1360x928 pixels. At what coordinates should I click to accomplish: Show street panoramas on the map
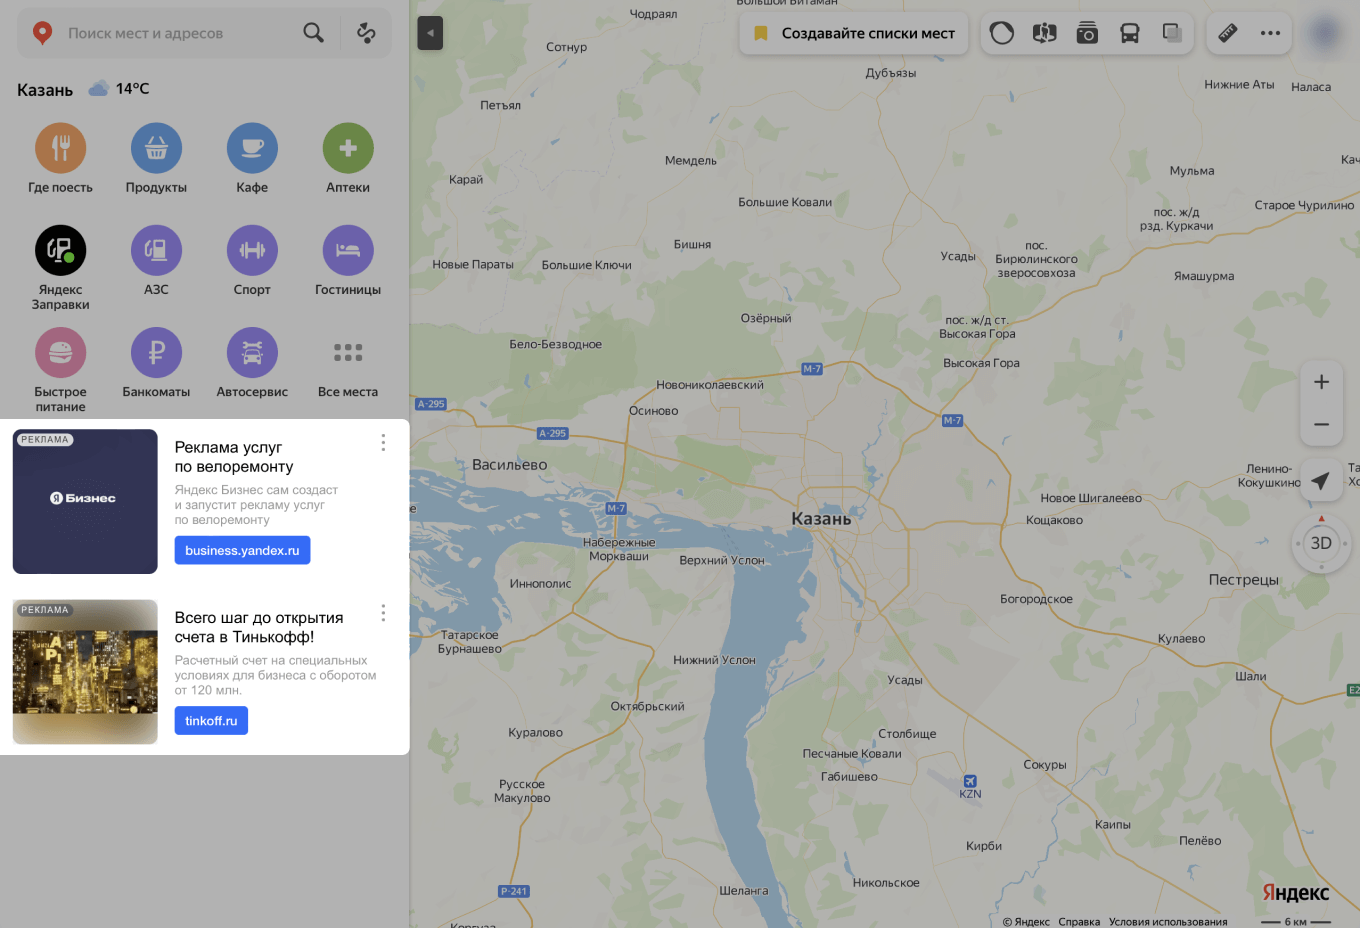[1045, 33]
